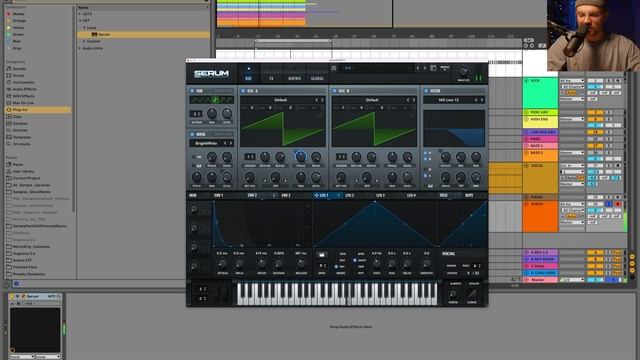Image resolution: width=640 pixels, height=360 pixels.
Task: Switch to the Serum FX tab
Action: (271, 74)
